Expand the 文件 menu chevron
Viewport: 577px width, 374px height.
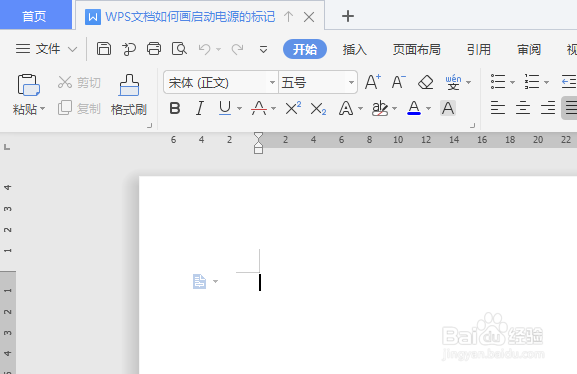click(73, 49)
